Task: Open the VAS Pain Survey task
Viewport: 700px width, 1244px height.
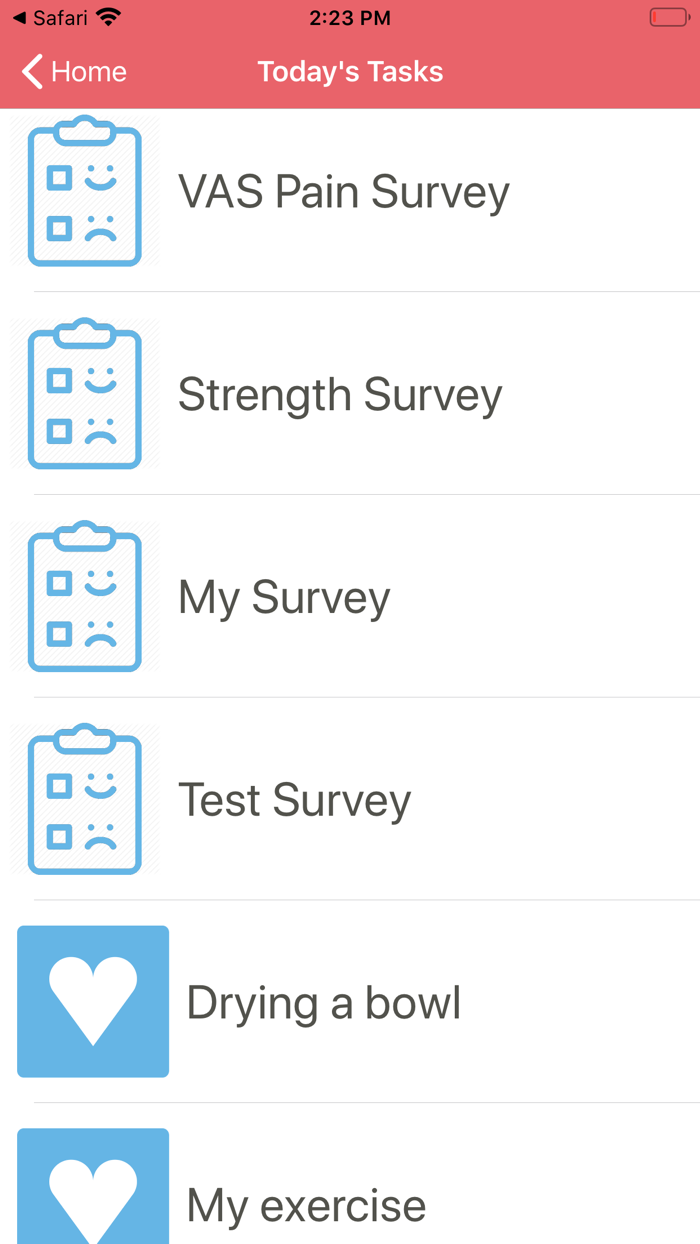Action: click(x=343, y=191)
